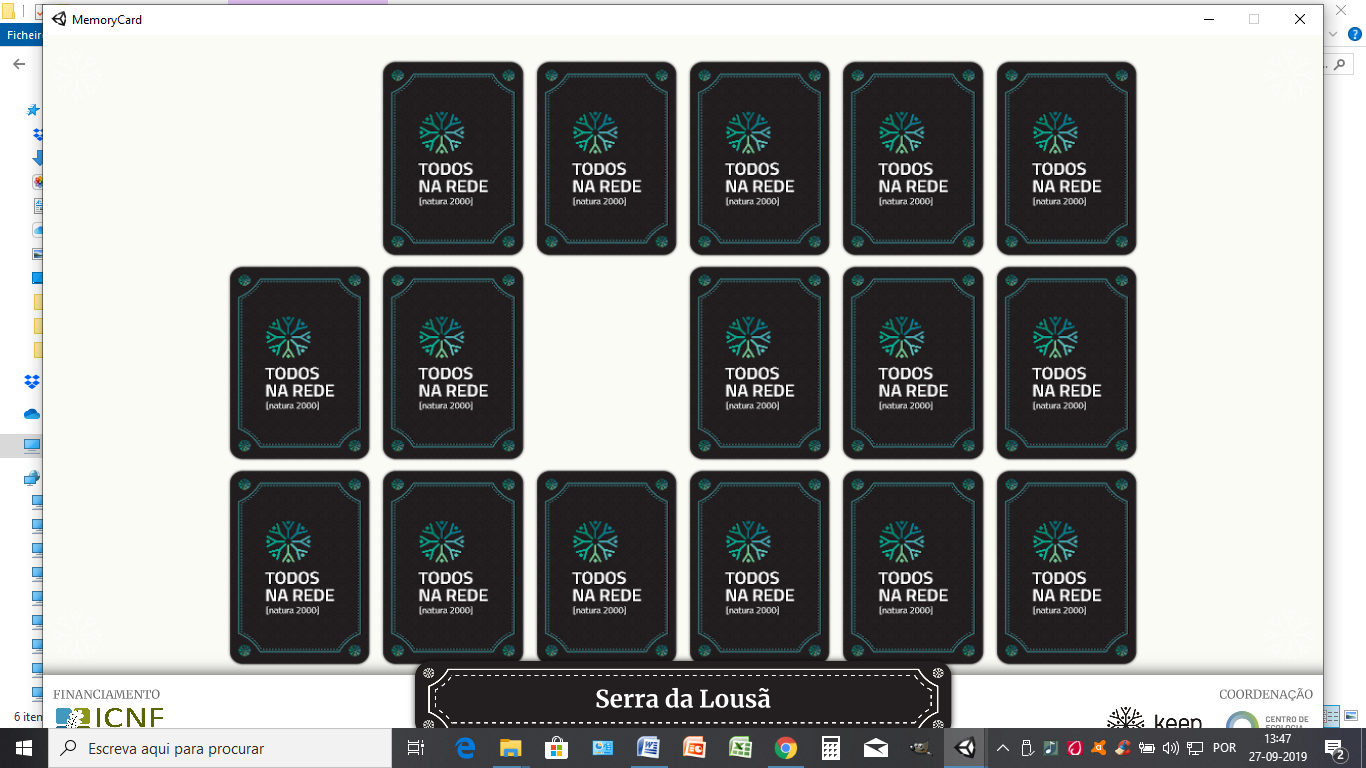The image size is (1366, 768).
Task: Open Word from the taskbar
Action: (648, 748)
